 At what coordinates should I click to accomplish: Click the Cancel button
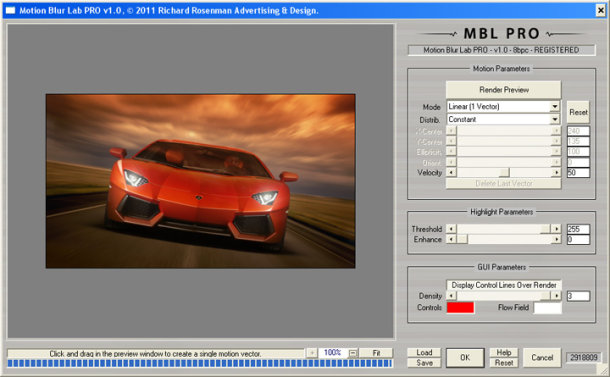pos(542,358)
